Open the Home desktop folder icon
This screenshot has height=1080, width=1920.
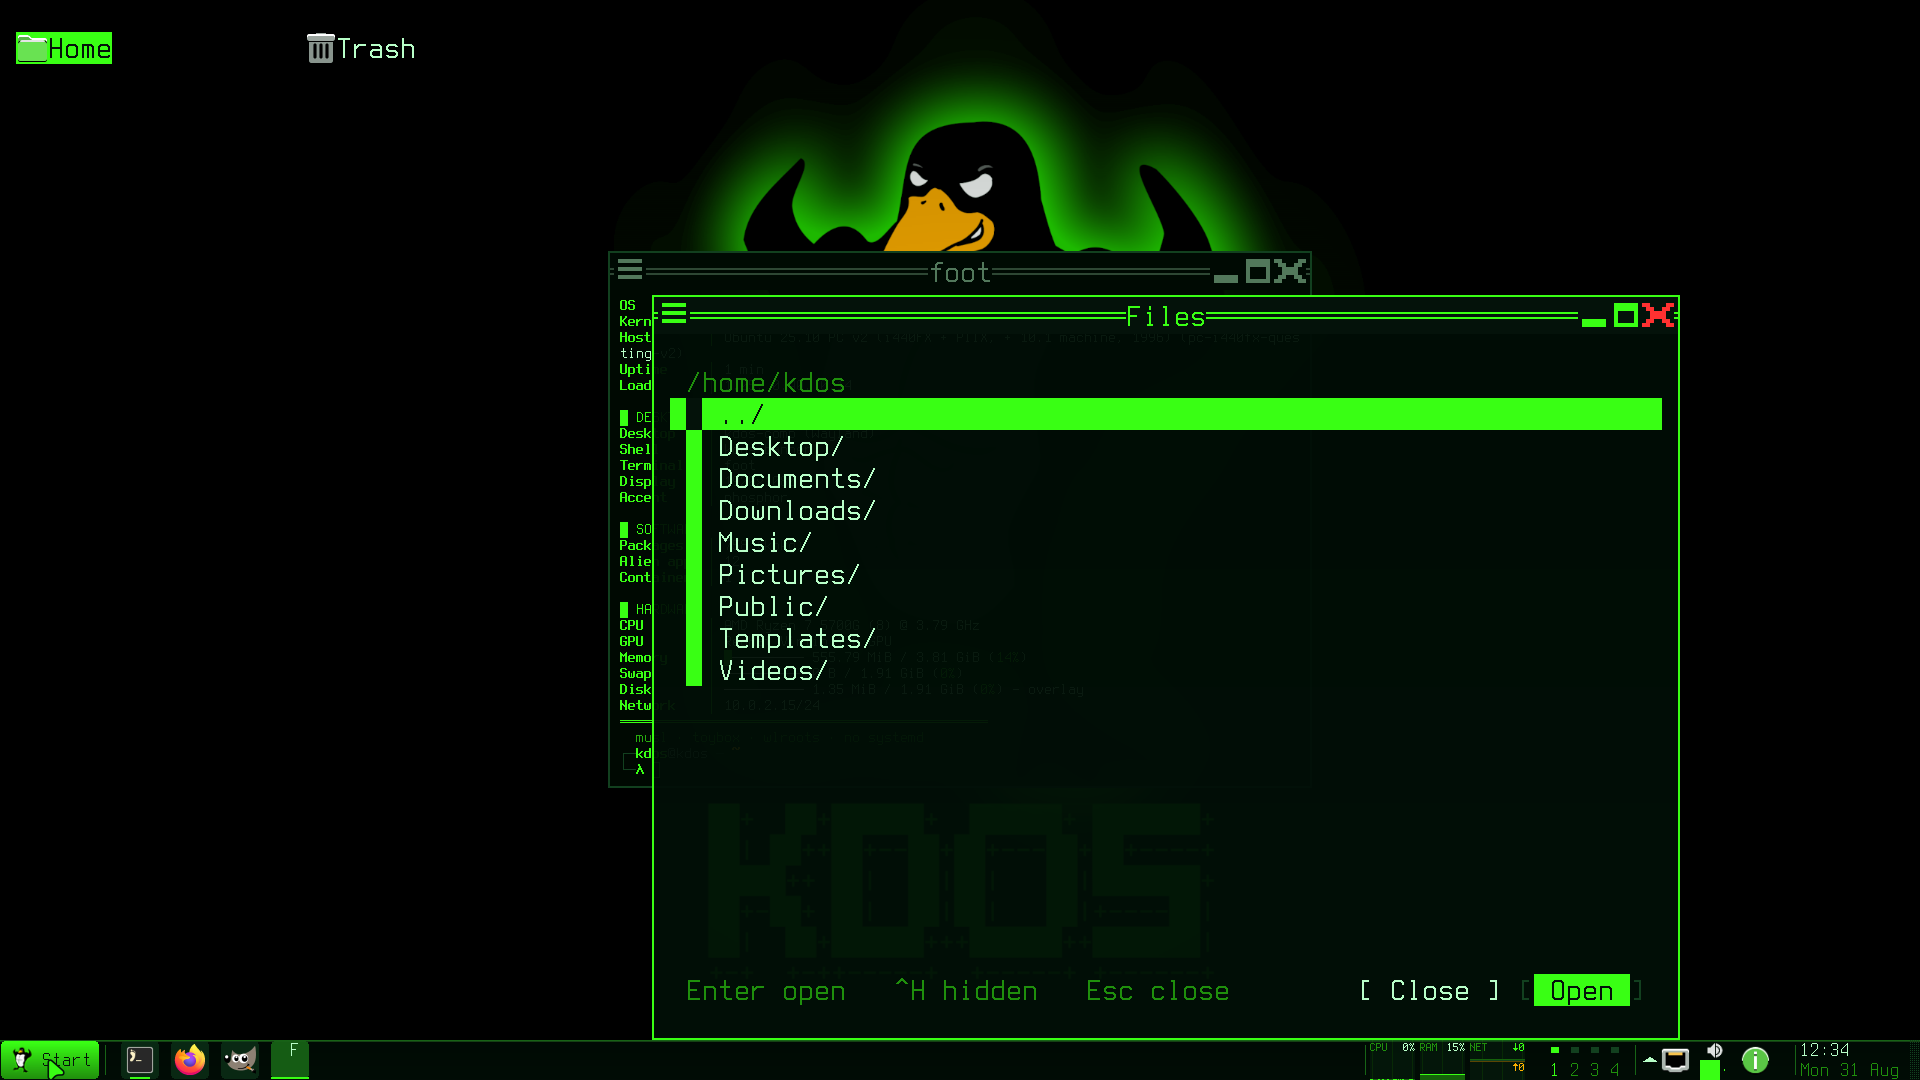(x=64, y=48)
